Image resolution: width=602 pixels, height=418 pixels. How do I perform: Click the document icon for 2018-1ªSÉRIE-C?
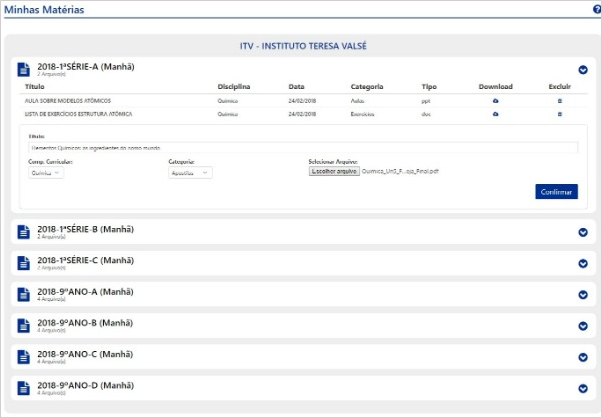[x=24, y=263]
